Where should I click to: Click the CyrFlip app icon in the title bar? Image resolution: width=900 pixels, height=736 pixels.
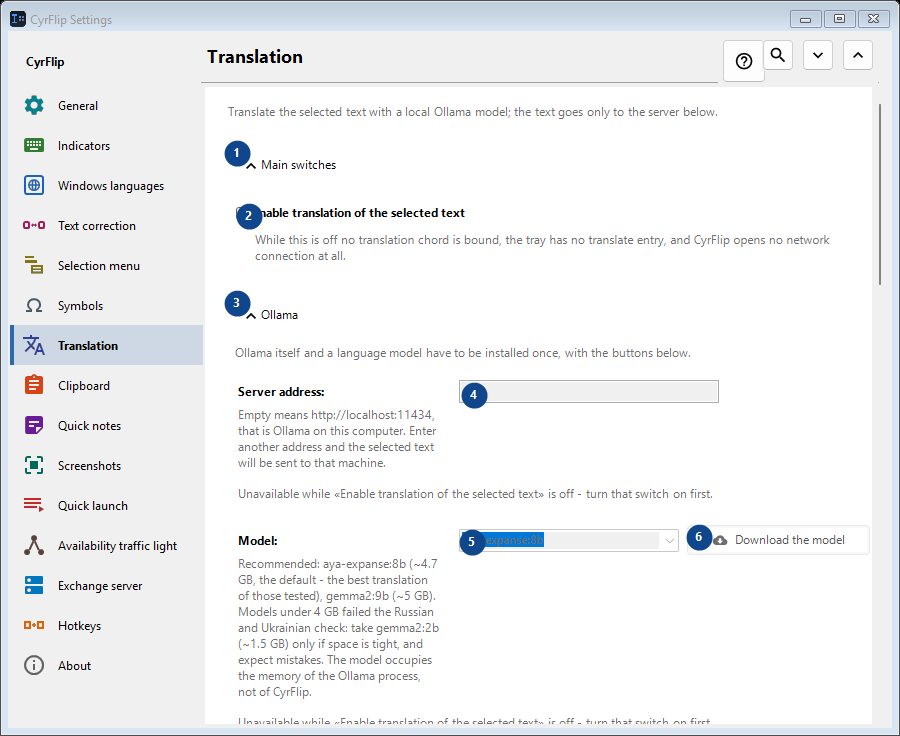[18, 19]
